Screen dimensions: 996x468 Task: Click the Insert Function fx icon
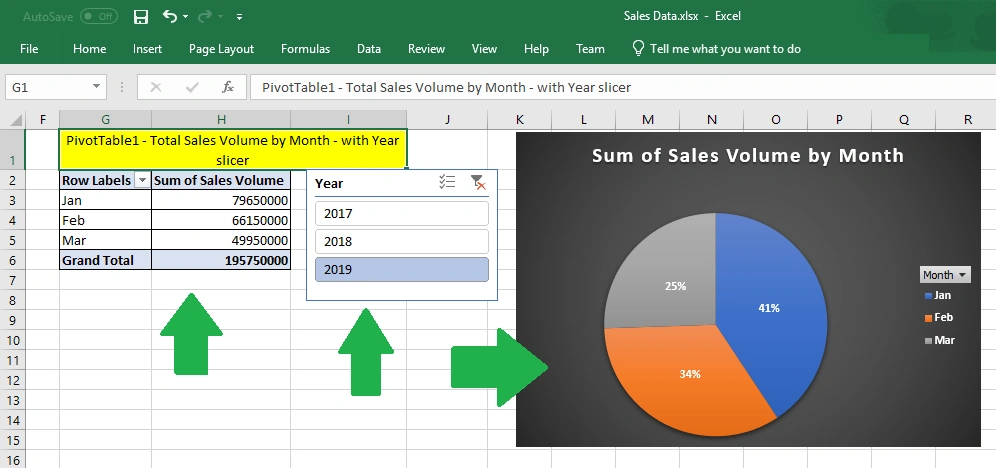[228, 88]
